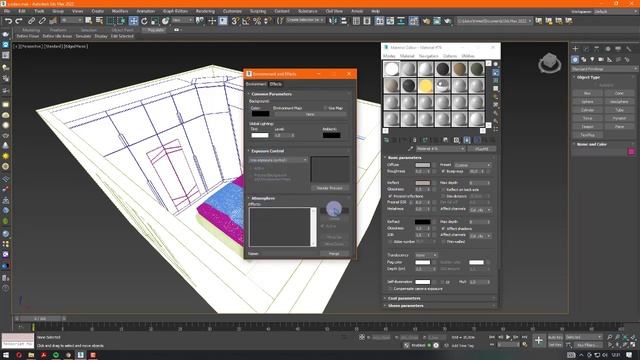The image size is (640, 360).
Task: Switch to Effects tab in Environment dialog
Action: pyautogui.click(x=276, y=84)
